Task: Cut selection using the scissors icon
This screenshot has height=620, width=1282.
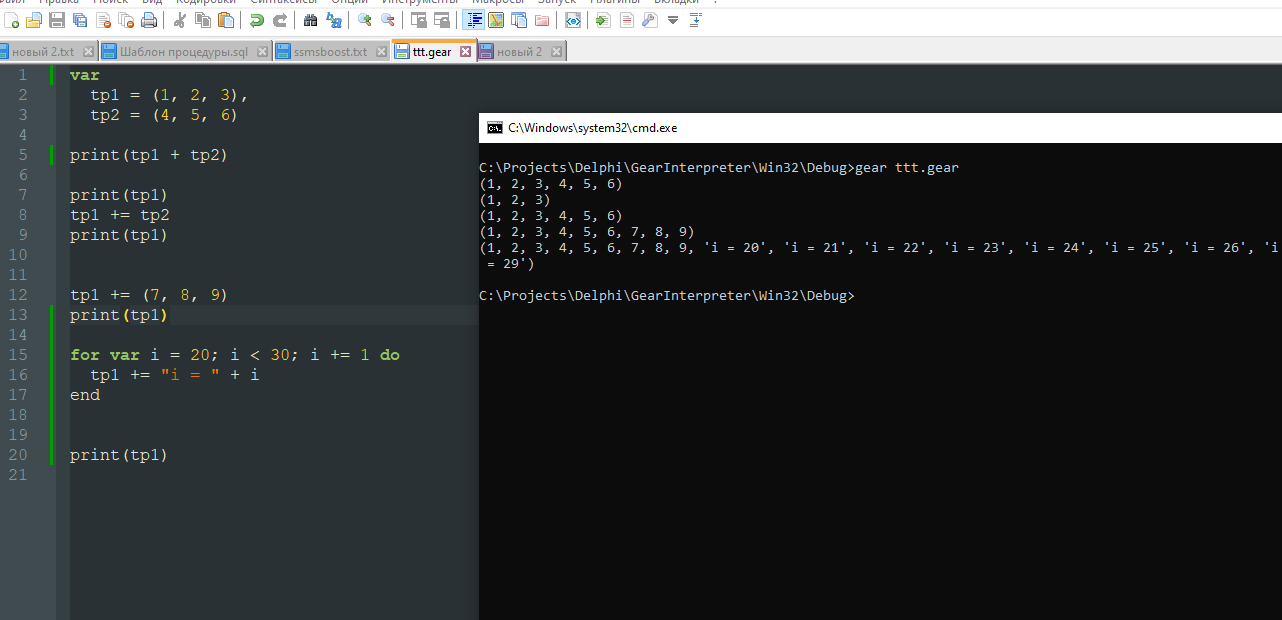Action: pos(180,20)
